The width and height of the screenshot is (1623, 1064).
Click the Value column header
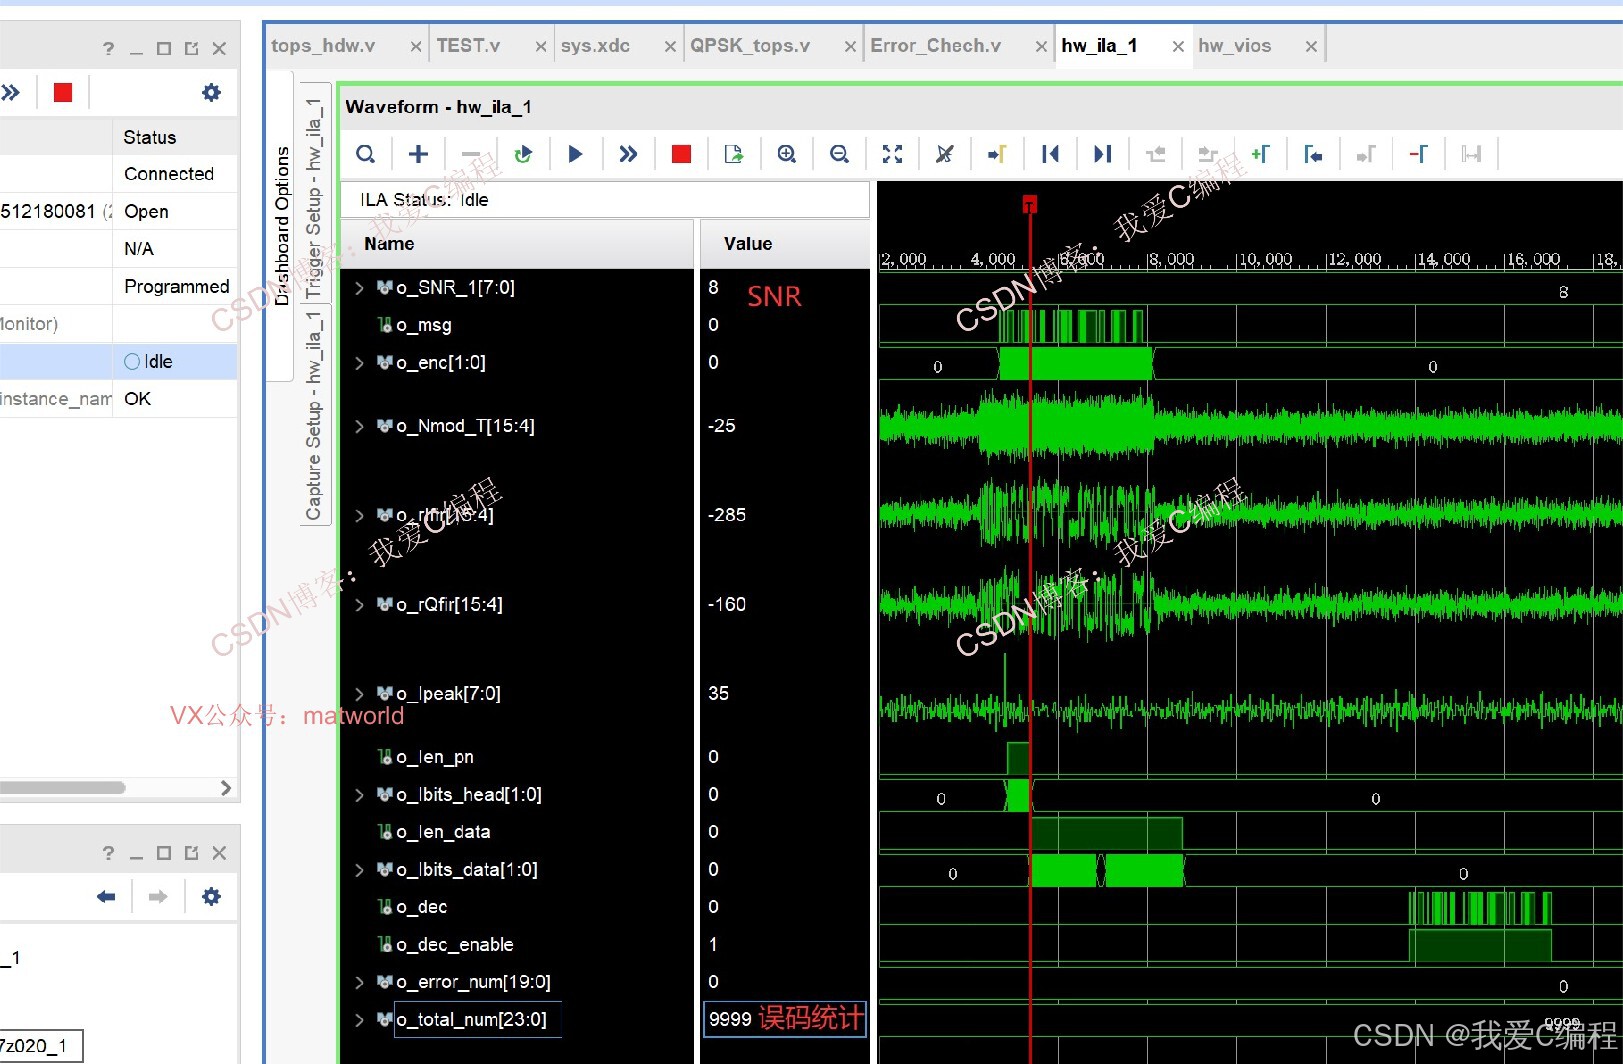(784, 244)
